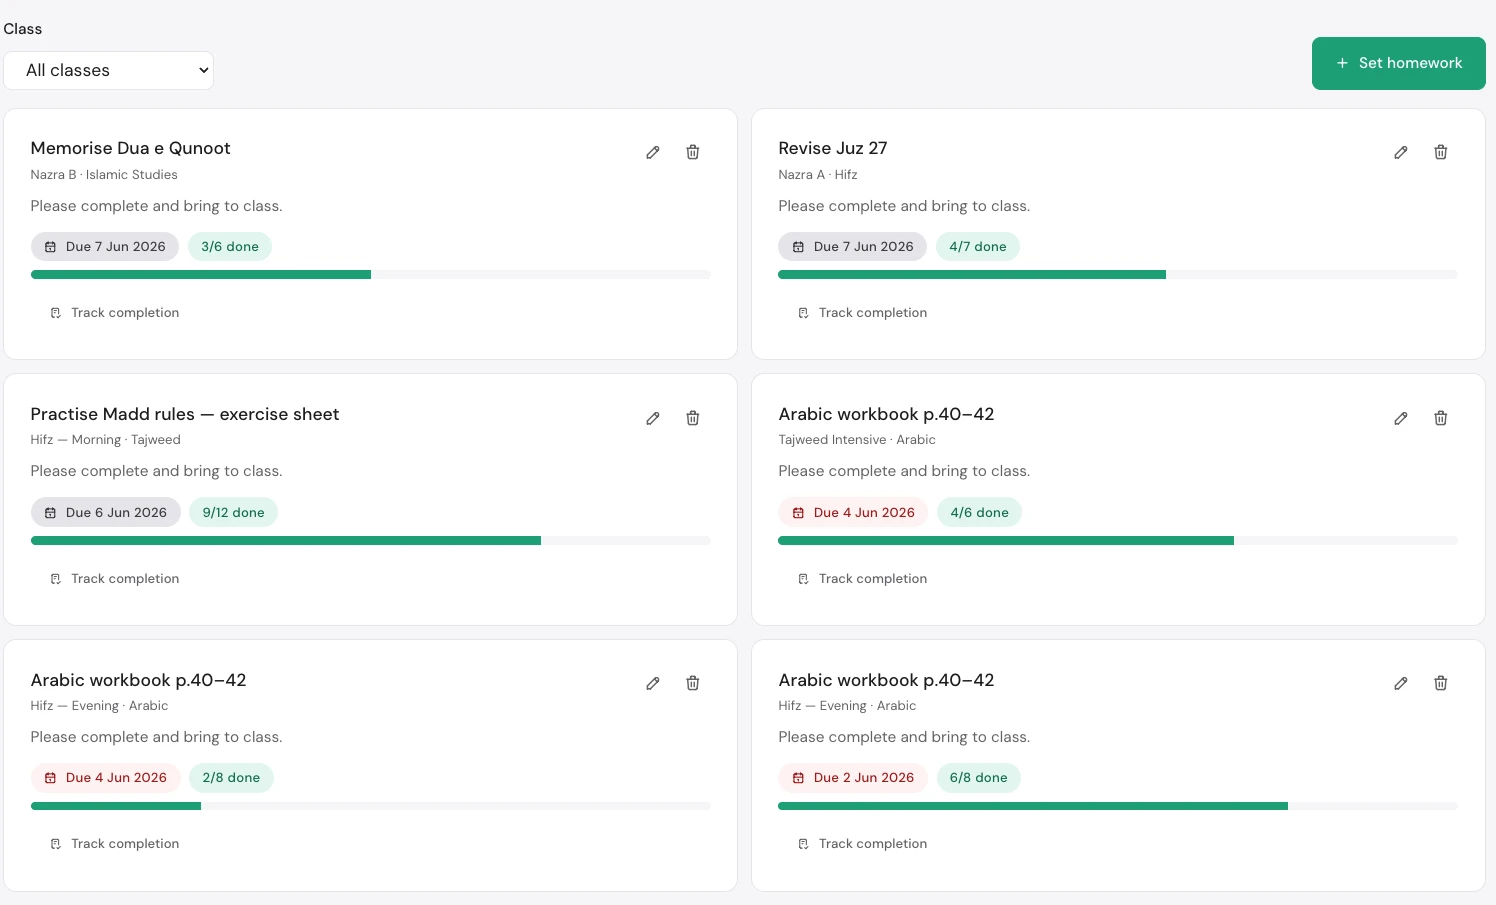Click the description text under Nazra A · Hifz
This screenshot has height=905, width=1496.
(x=904, y=206)
